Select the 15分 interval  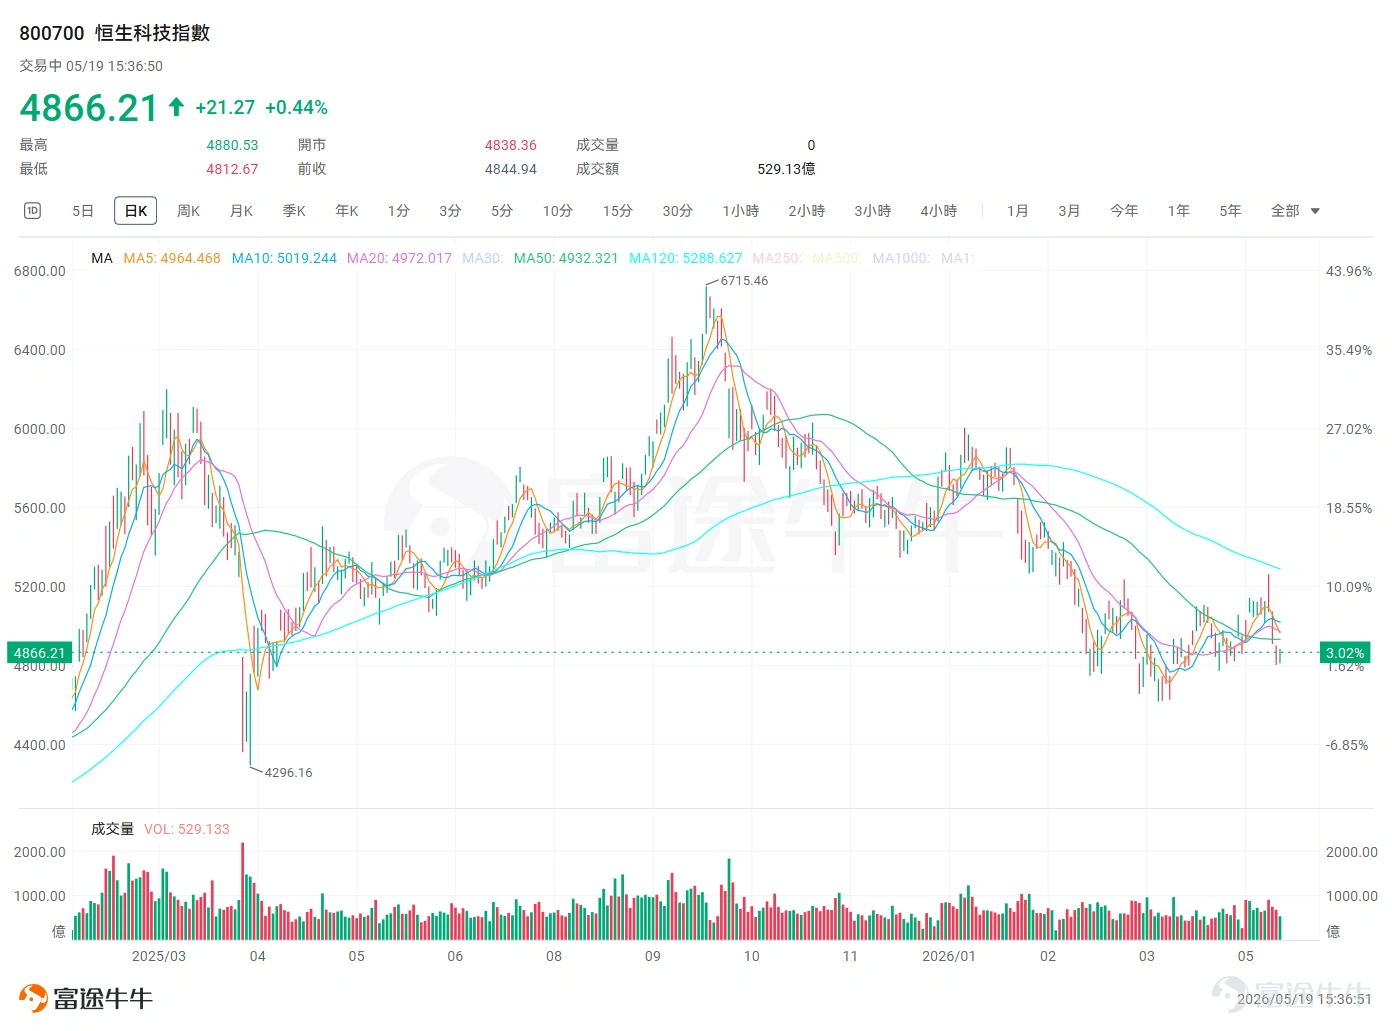click(618, 211)
